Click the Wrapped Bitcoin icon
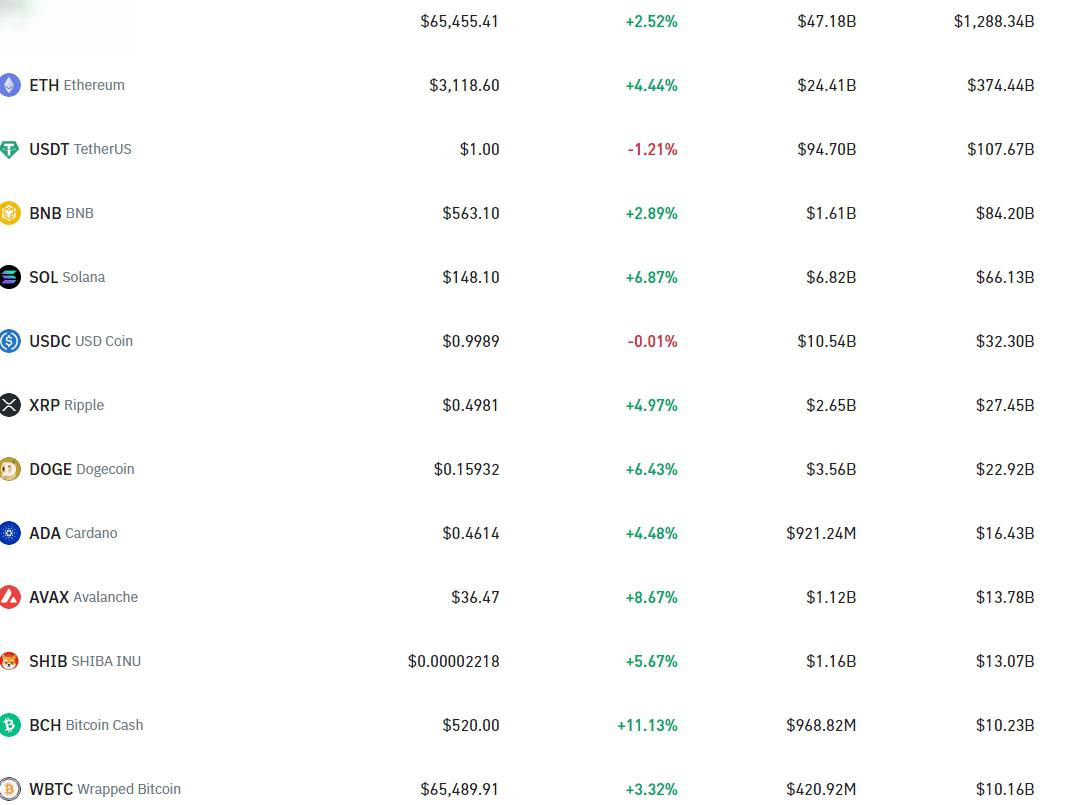This screenshot has width=1067, height=805. point(10,789)
